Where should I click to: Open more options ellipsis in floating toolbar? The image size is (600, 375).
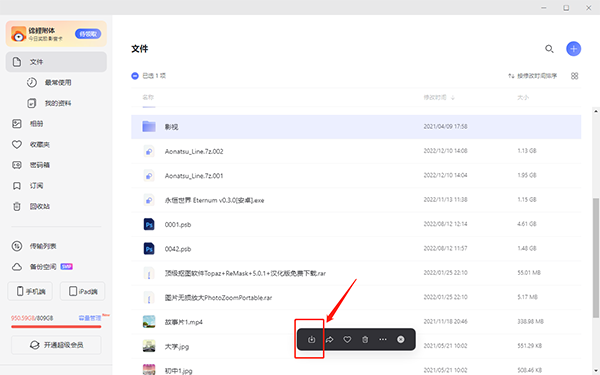(x=383, y=339)
